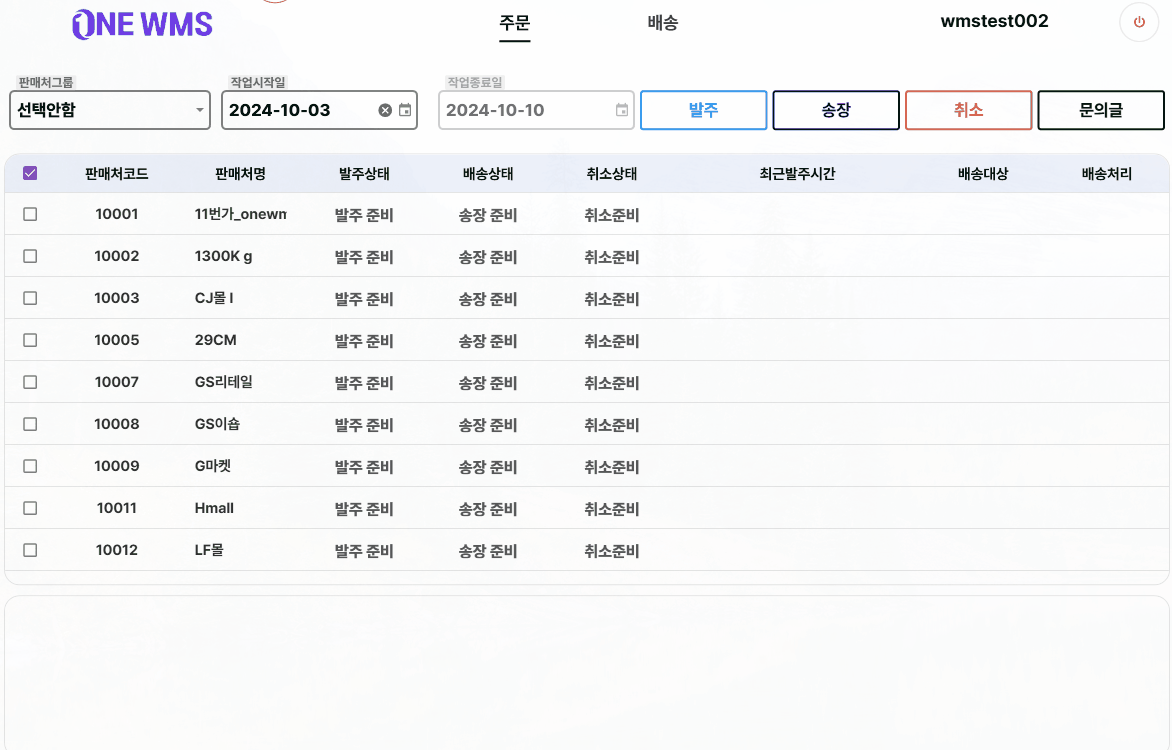Click seller name GS이숍
Screen dimensions: 1172x750
[x=218, y=424]
